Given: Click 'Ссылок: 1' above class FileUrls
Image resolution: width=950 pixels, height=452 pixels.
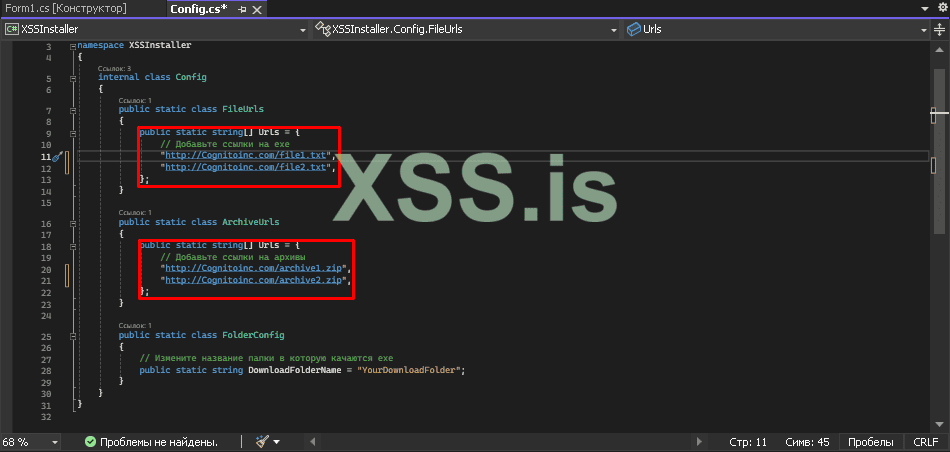Looking at the screenshot, I should click(x=135, y=101).
